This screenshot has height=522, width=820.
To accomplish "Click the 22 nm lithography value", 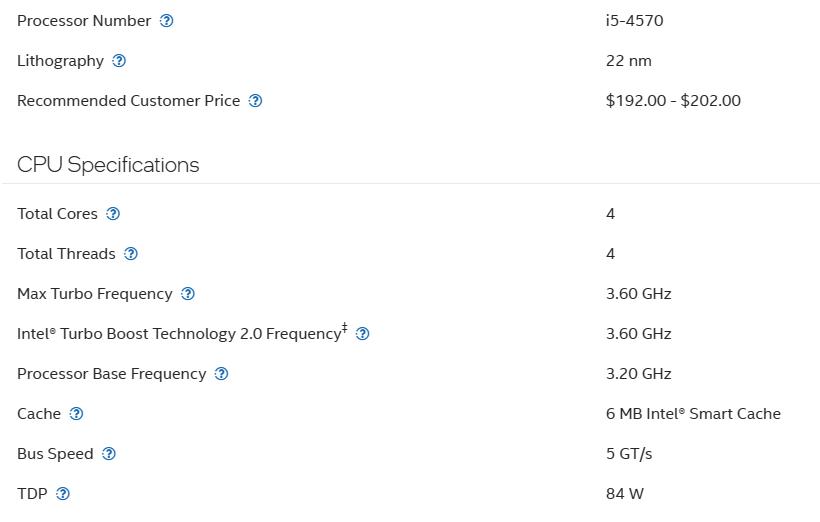I will (x=628, y=61).
